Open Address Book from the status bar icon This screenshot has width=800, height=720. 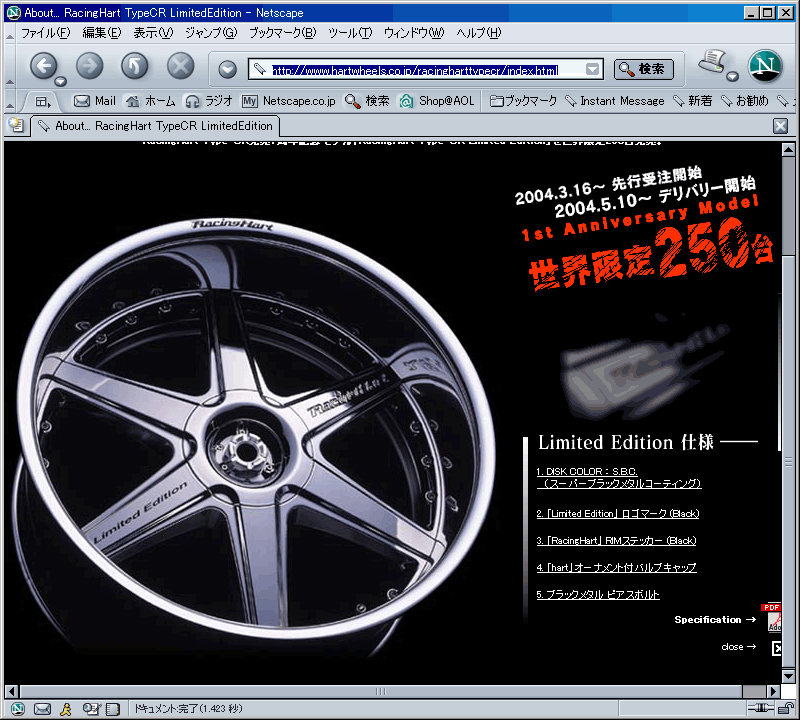(x=113, y=709)
